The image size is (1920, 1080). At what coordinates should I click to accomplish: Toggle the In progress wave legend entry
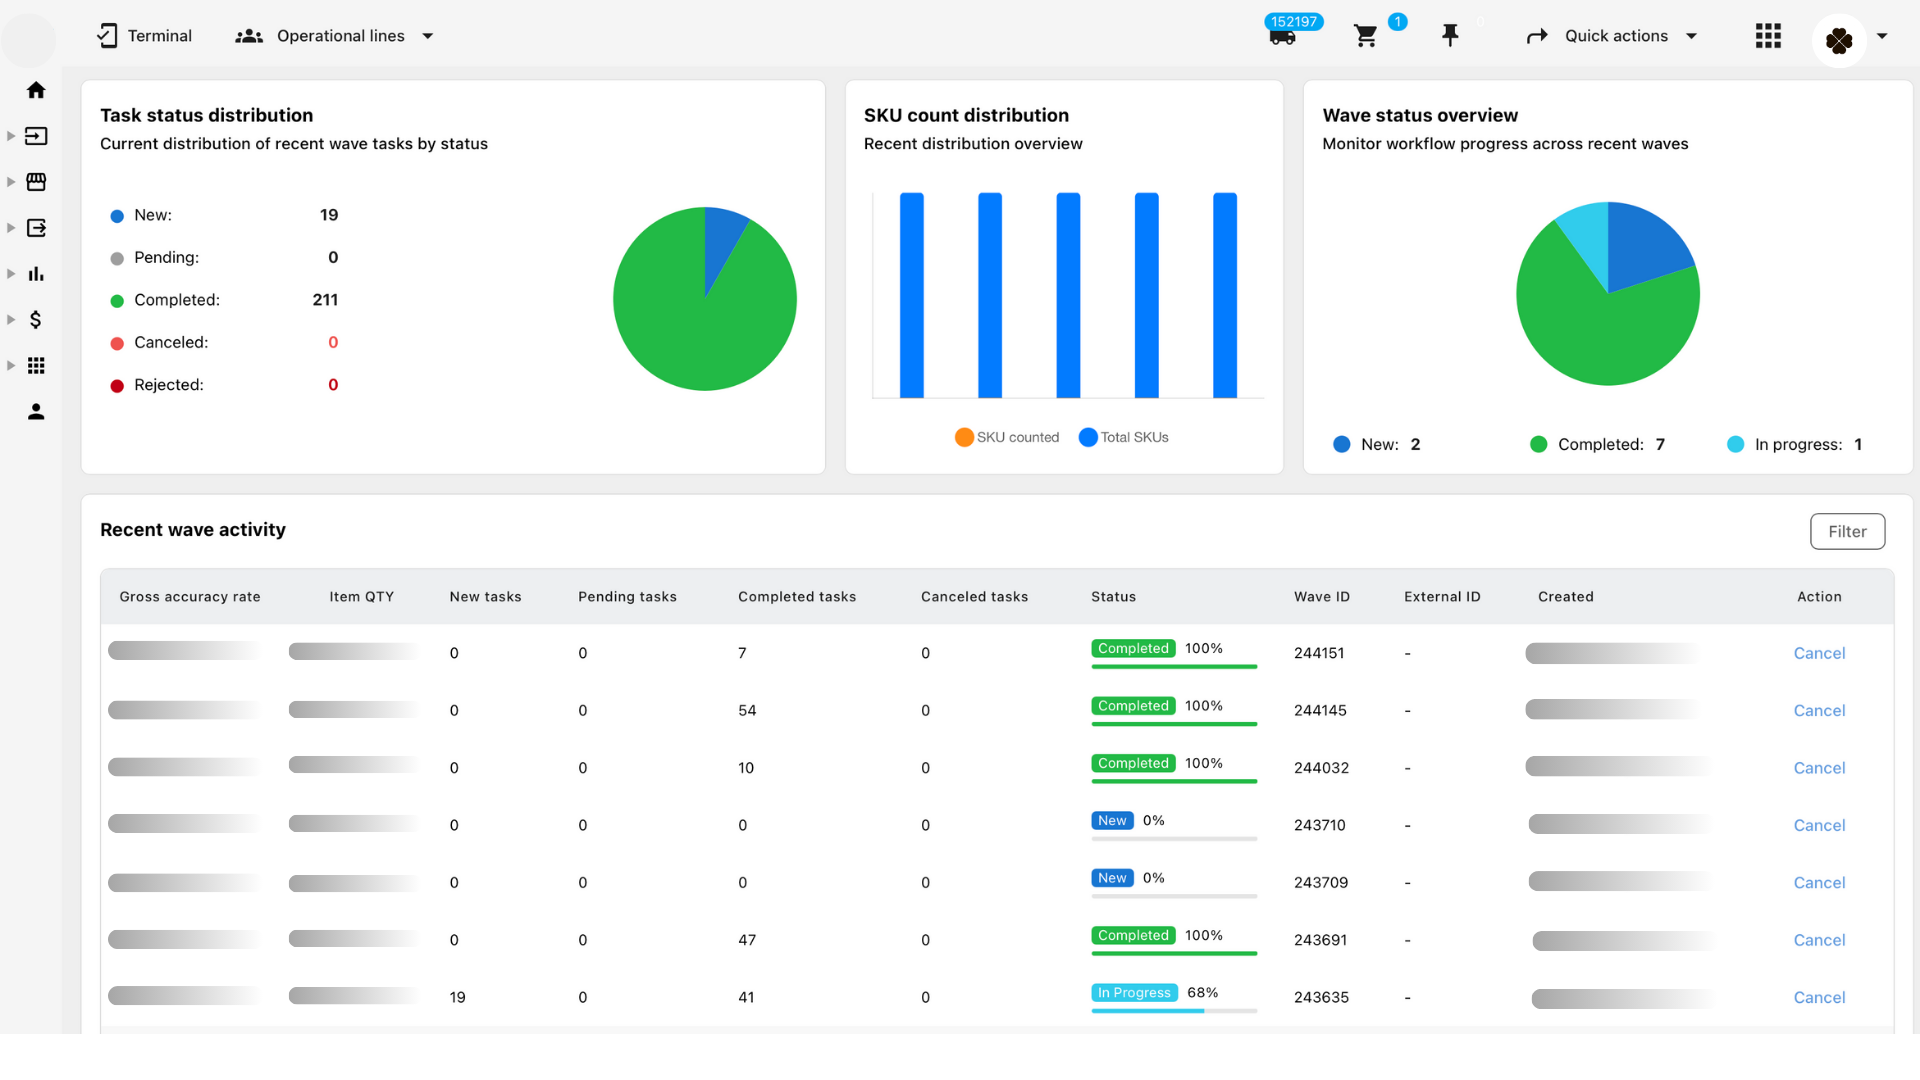[1796, 444]
